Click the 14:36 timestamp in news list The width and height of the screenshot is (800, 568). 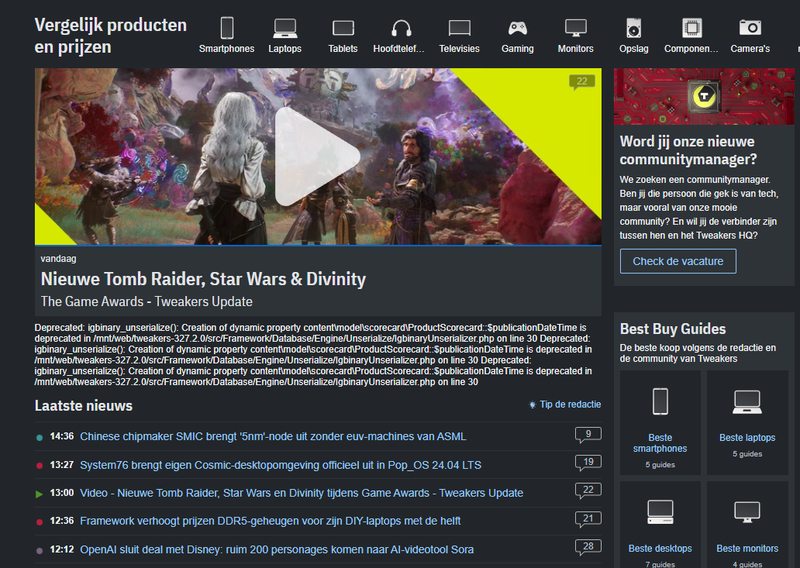point(62,436)
